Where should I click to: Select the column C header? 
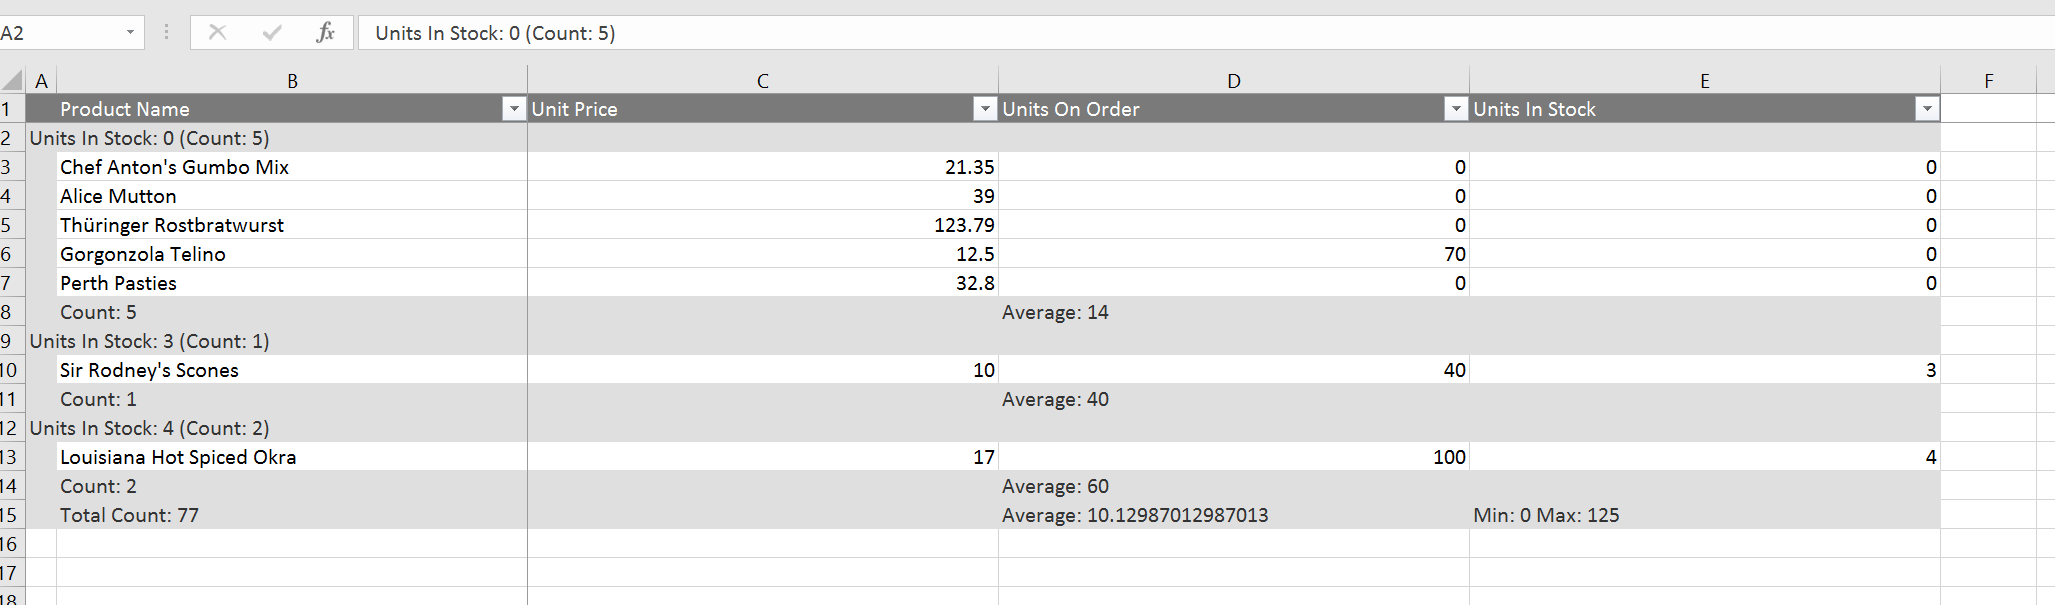[x=762, y=81]
